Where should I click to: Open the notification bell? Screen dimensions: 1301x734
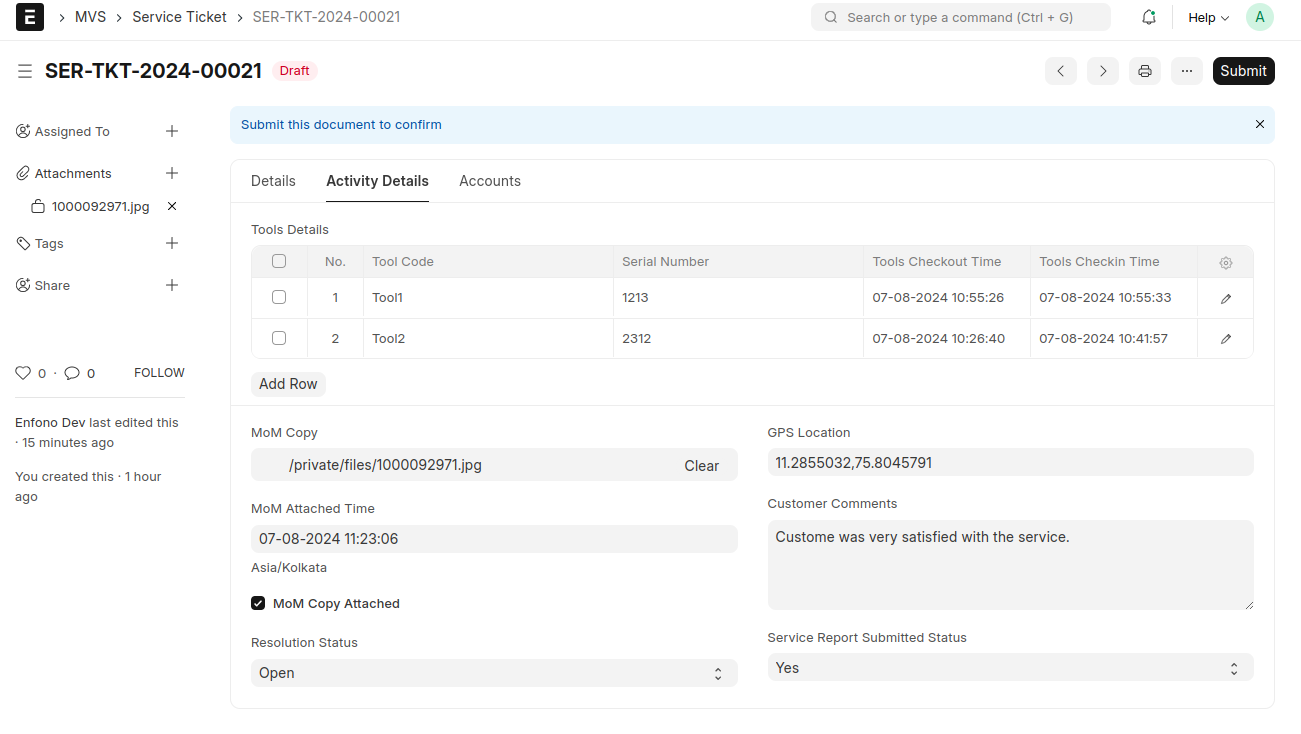coord(1148,17)
